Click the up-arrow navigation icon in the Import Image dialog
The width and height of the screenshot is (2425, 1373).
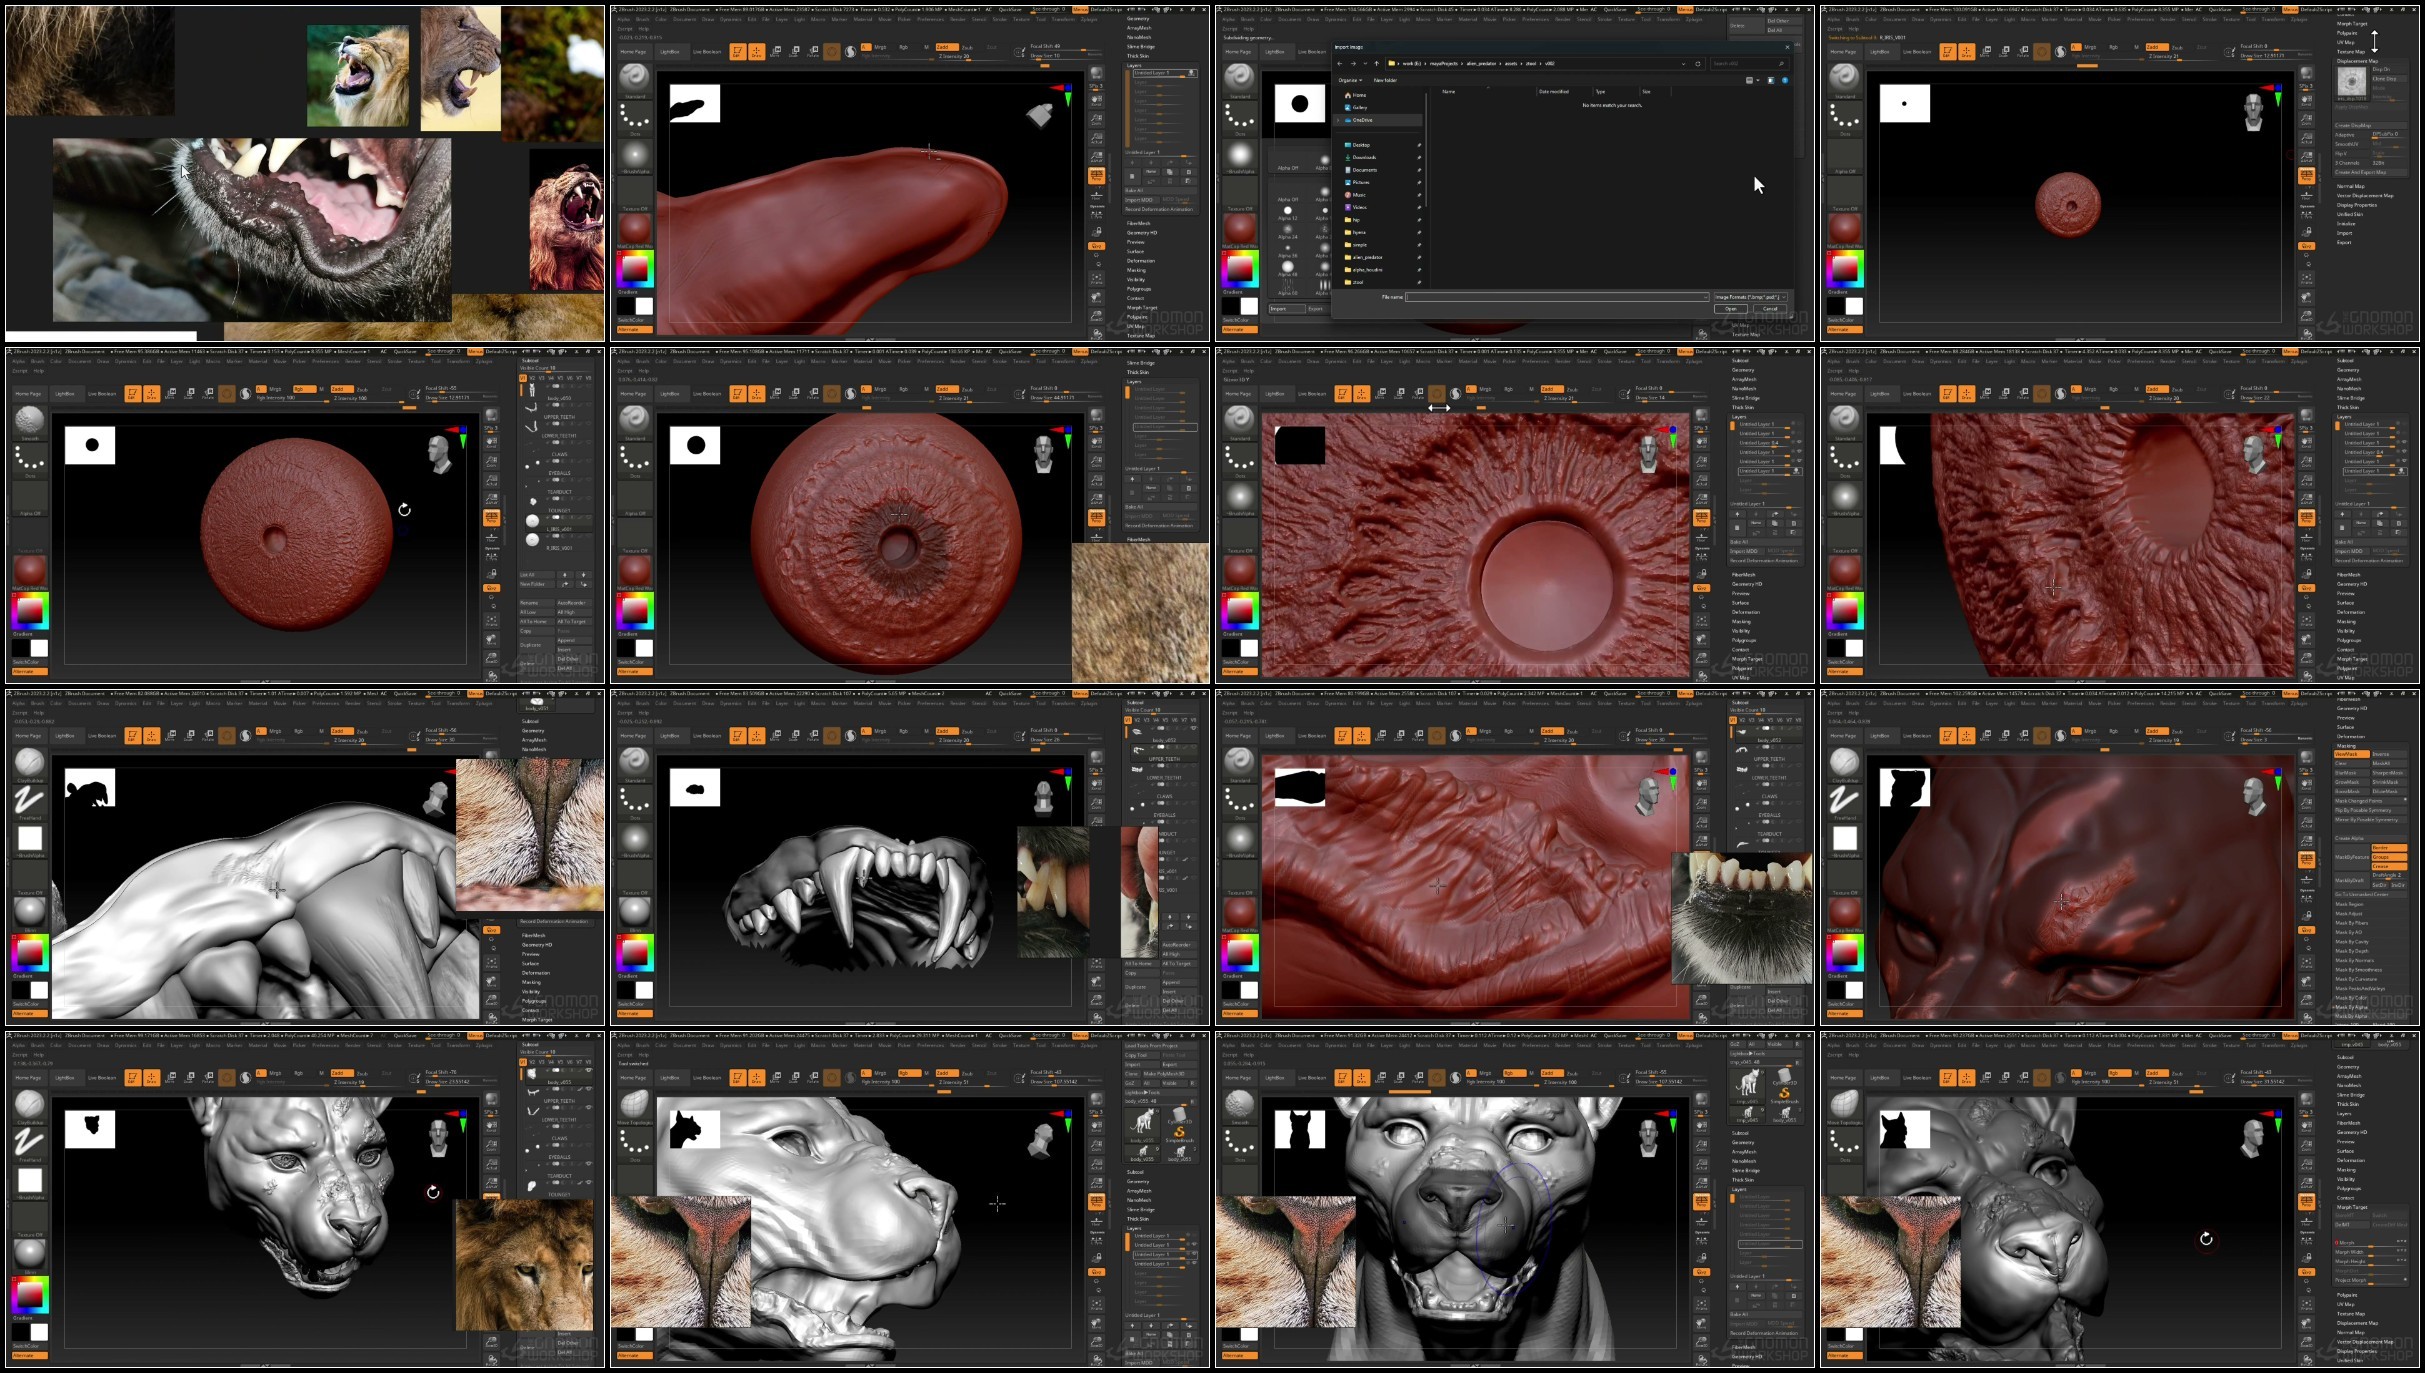coord(1376,63)
